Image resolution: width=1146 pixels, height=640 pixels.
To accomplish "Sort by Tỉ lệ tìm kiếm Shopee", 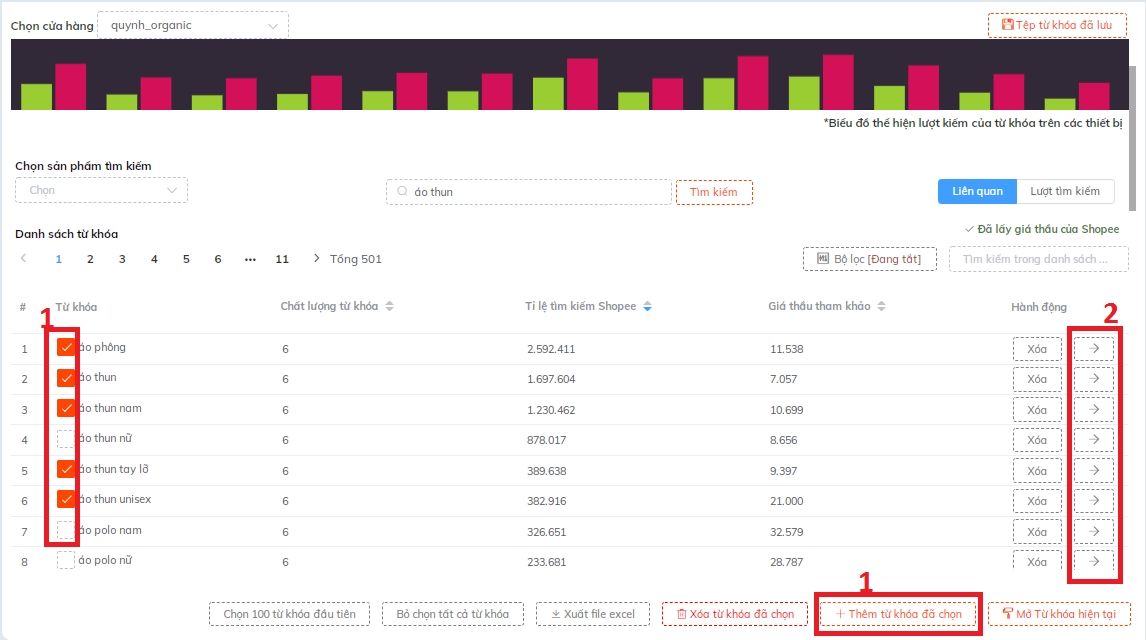I will coord(647,306).
